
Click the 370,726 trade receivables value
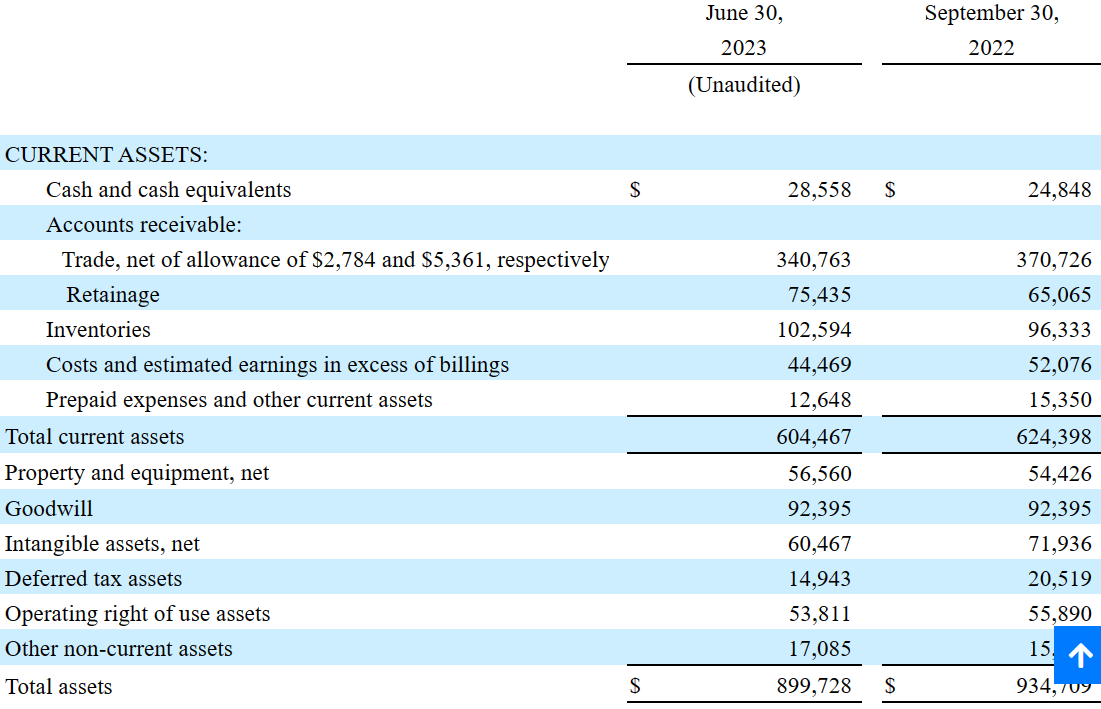[x=1054, y=260]
